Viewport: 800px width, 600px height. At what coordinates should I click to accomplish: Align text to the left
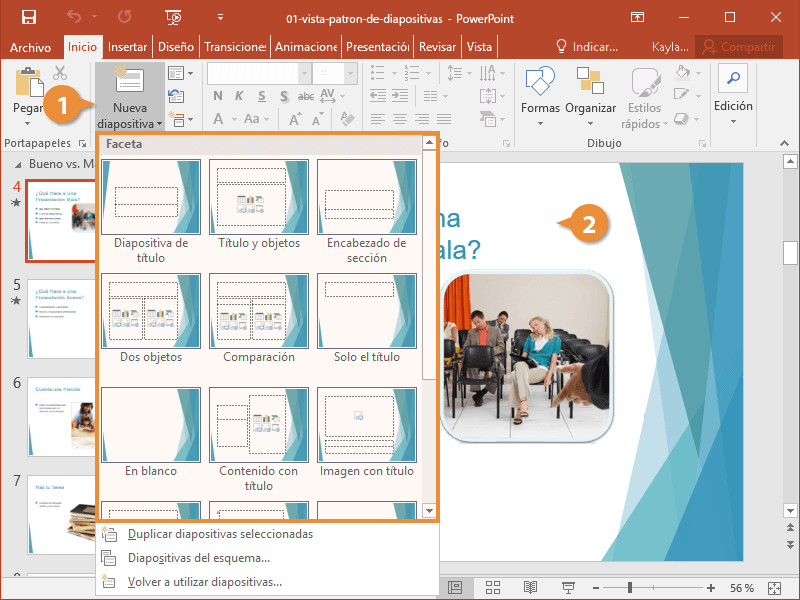click(377, 119)
